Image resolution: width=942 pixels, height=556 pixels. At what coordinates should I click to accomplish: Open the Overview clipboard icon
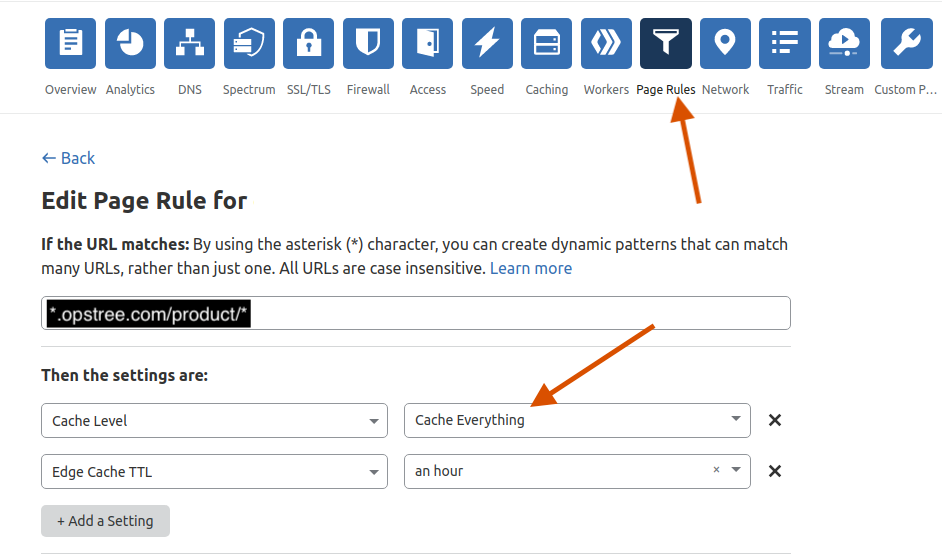pos(71,43)
